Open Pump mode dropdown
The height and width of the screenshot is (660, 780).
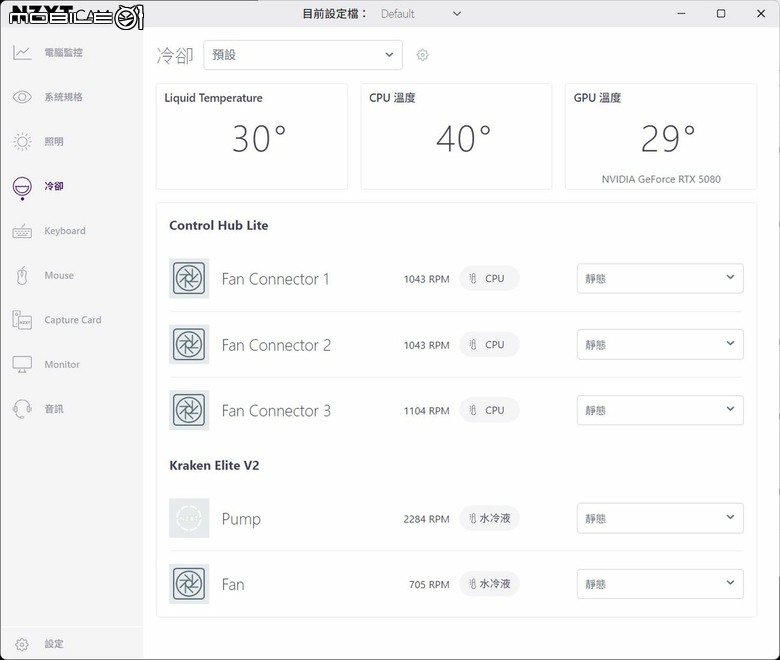[x=660, y=518]
